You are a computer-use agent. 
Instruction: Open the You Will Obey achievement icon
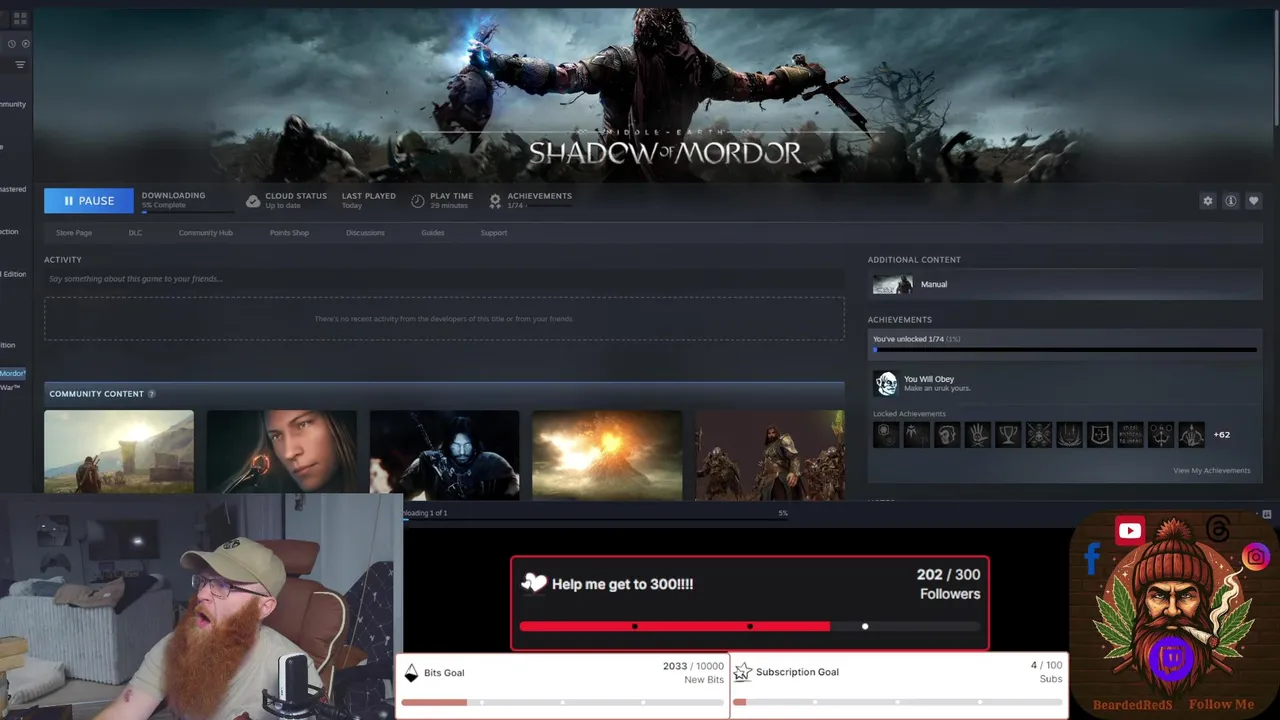[x=885, y=383]
